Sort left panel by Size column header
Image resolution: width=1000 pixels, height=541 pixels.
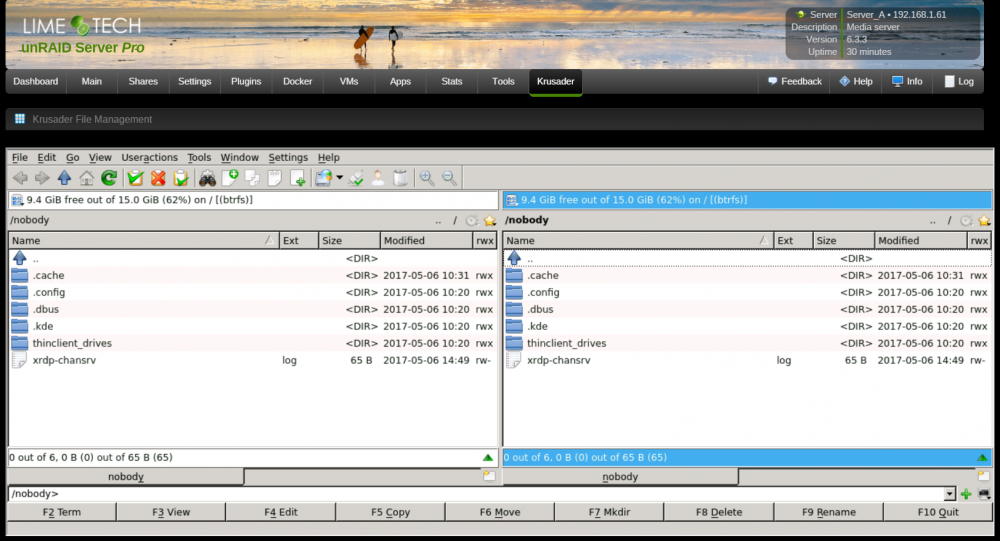349,241
